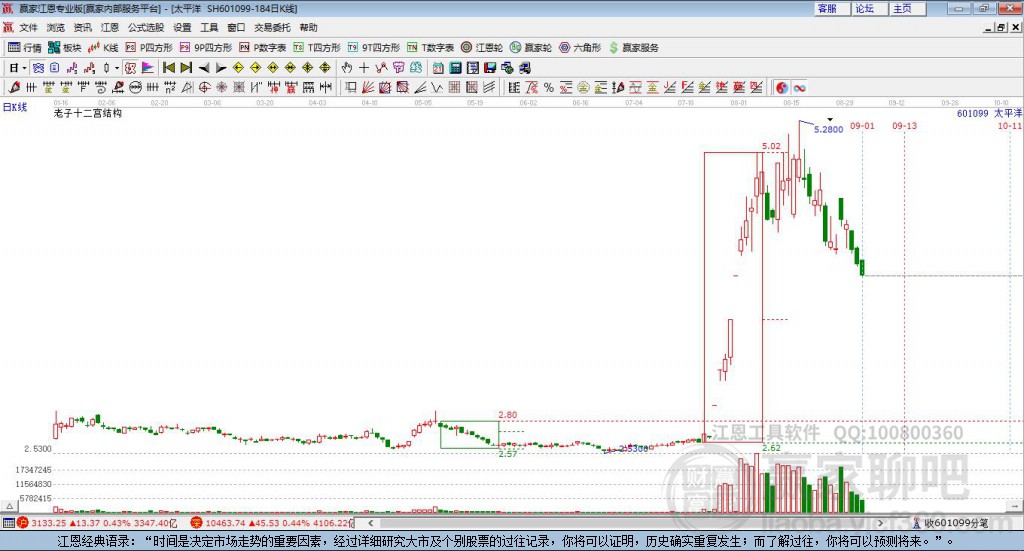Open the 资讯 menu
Viewport: 1024px width, 551px height.
pos(82,27)
